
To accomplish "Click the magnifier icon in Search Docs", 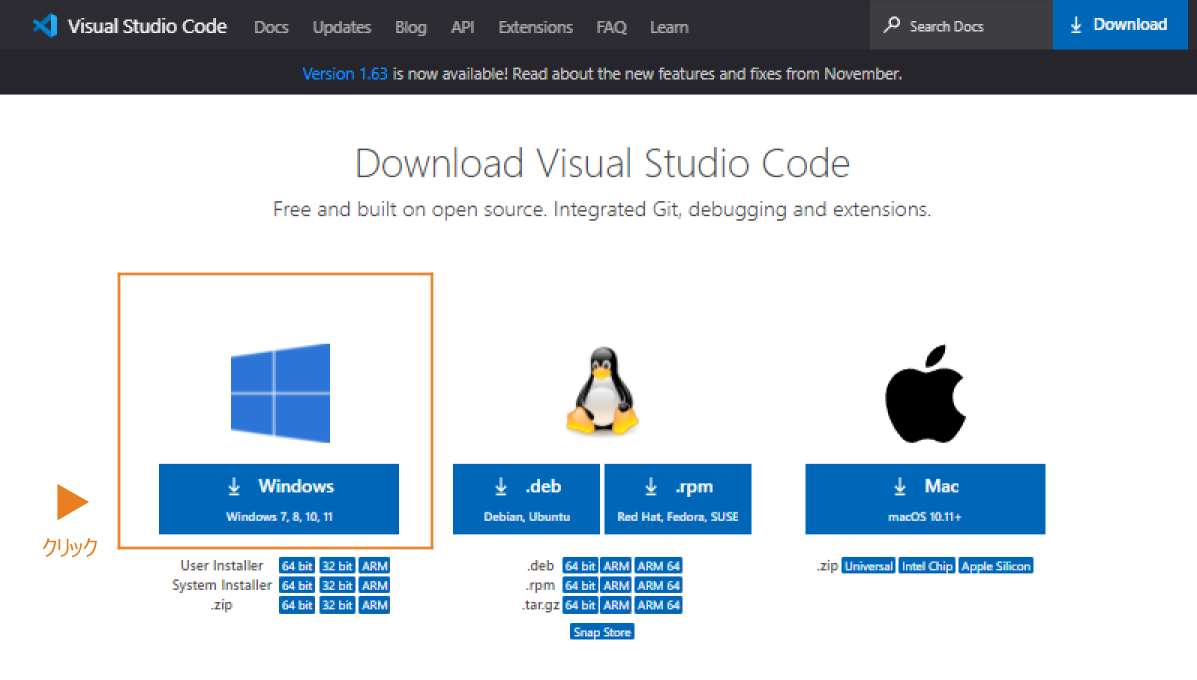I will pos(891,25).
